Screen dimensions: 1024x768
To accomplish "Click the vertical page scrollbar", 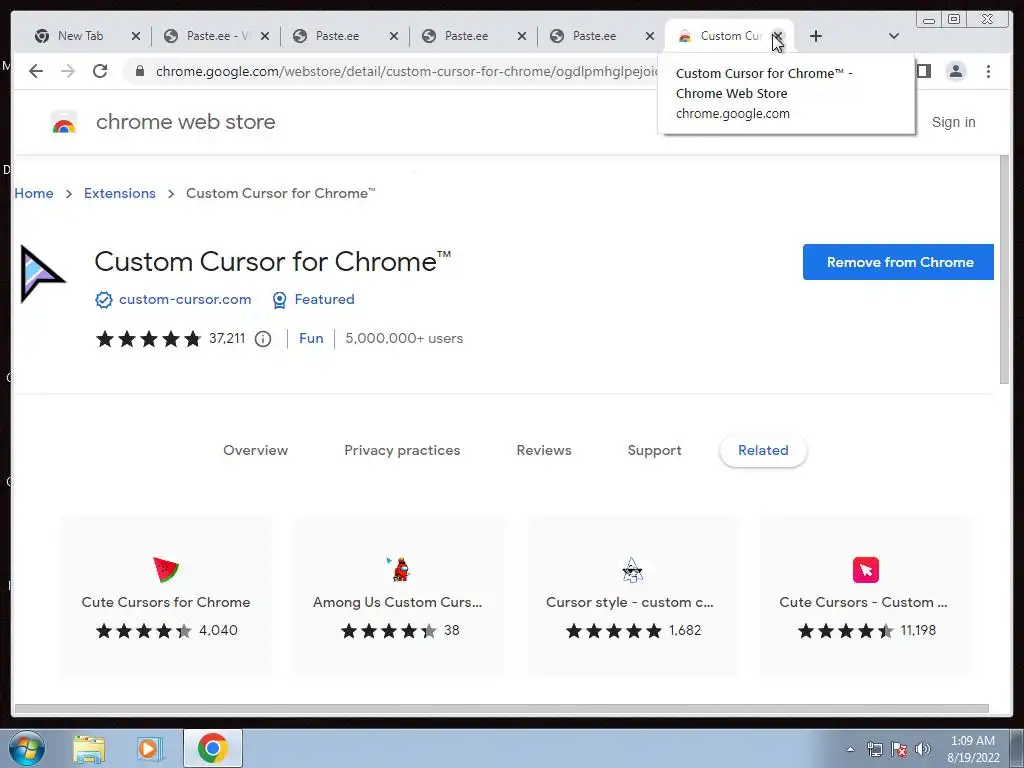I will click(1004, 269).
